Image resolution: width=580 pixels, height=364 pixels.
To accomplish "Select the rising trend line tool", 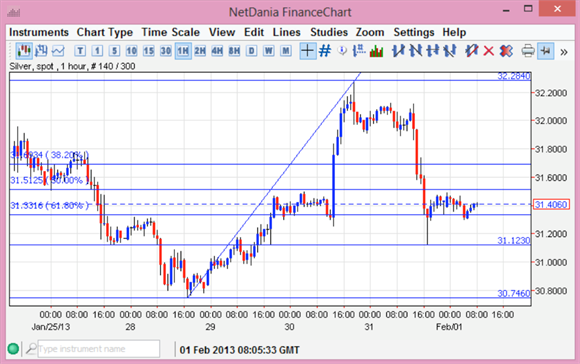I will click(398, 51).
